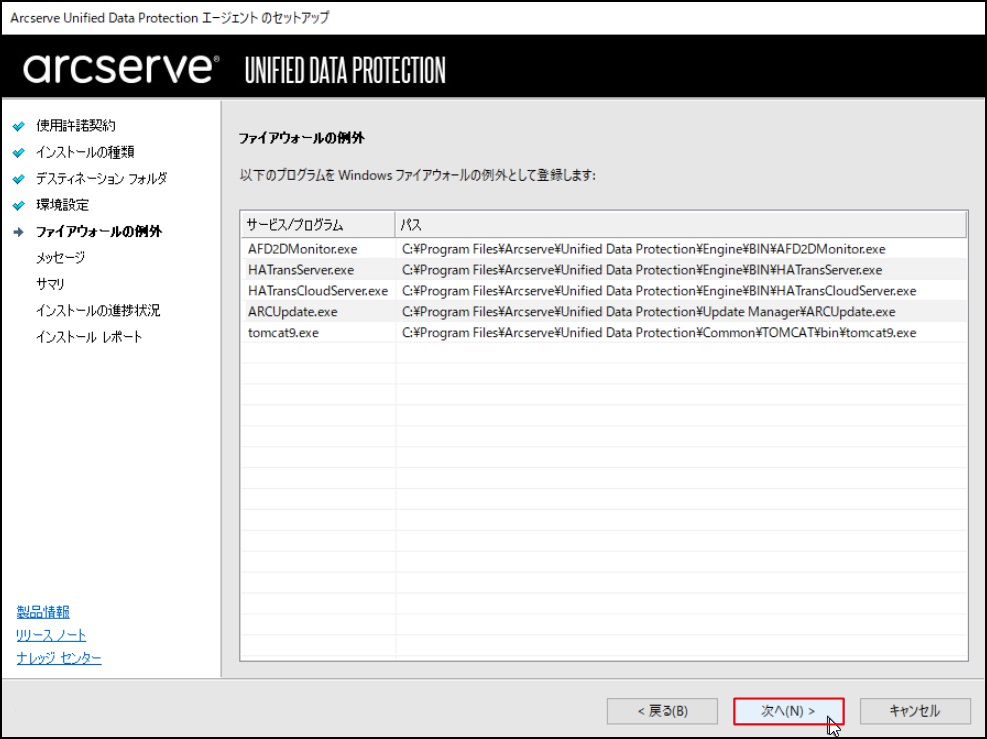Select the tomcat9.exe row
The width and height of the screenshot is (987, 739).
[604, 332]
